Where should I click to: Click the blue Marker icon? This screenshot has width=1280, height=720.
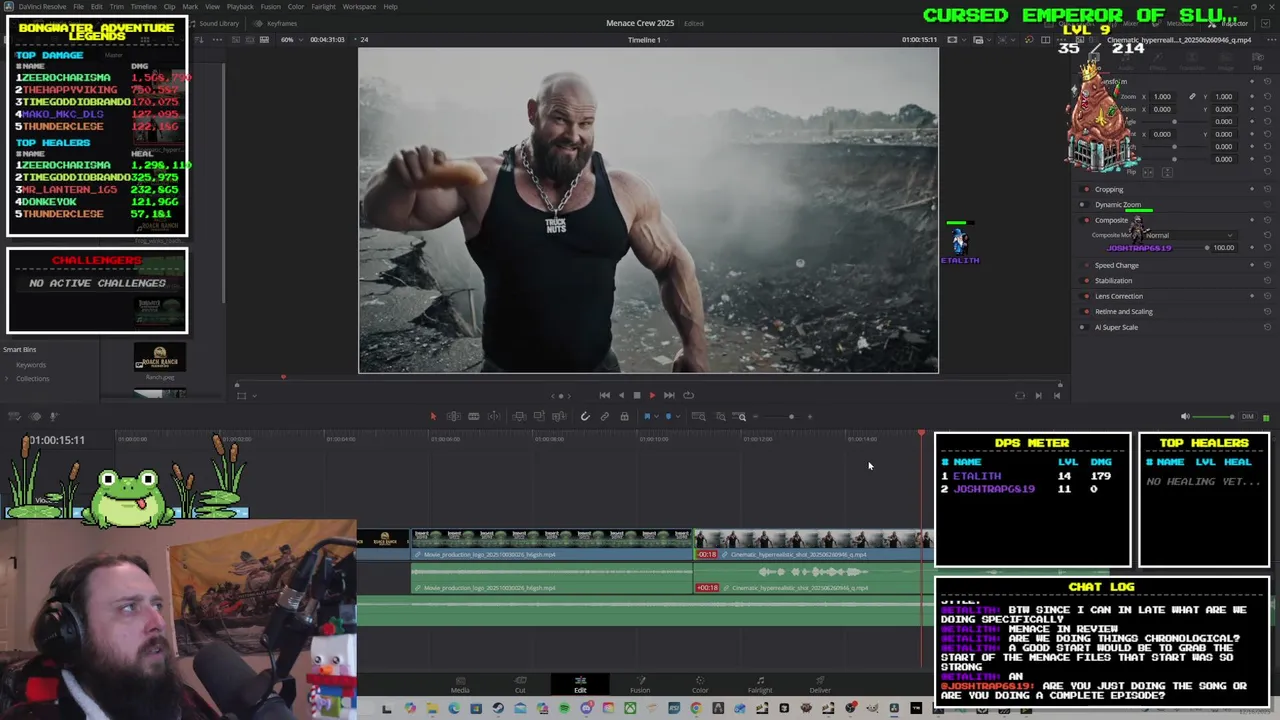[668, 416]
